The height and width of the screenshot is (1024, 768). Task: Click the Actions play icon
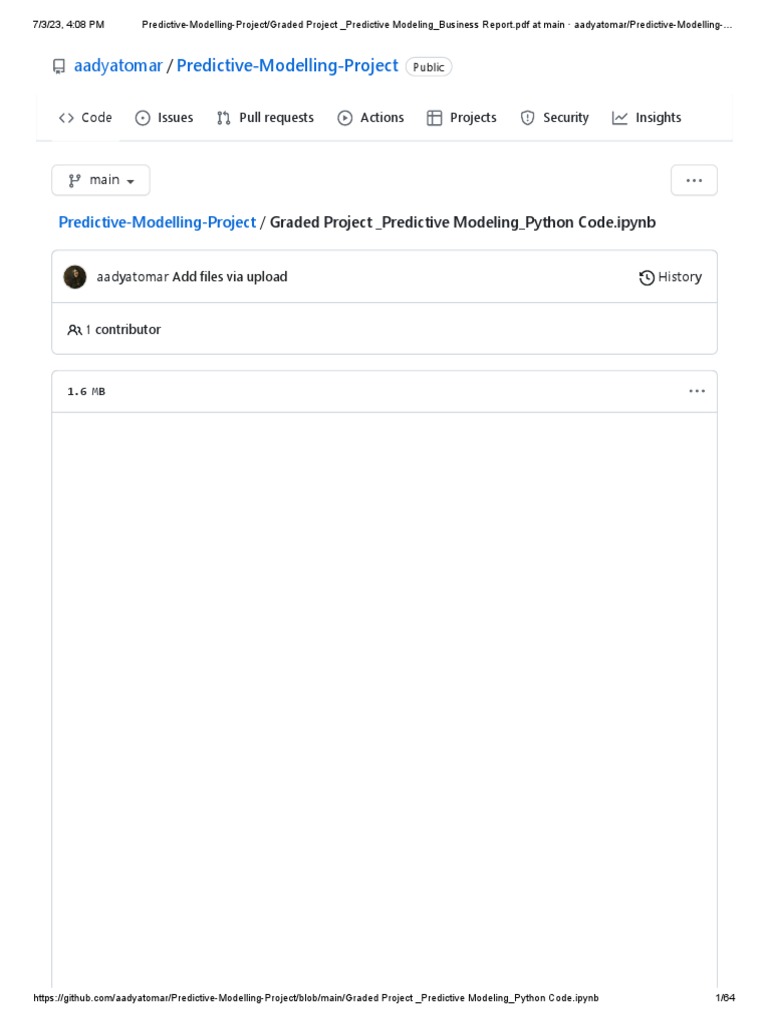345,118
